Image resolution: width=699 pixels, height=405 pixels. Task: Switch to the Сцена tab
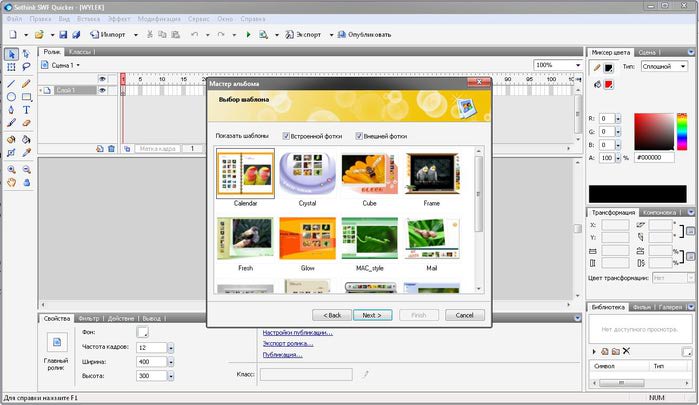[x=647, y=52]
